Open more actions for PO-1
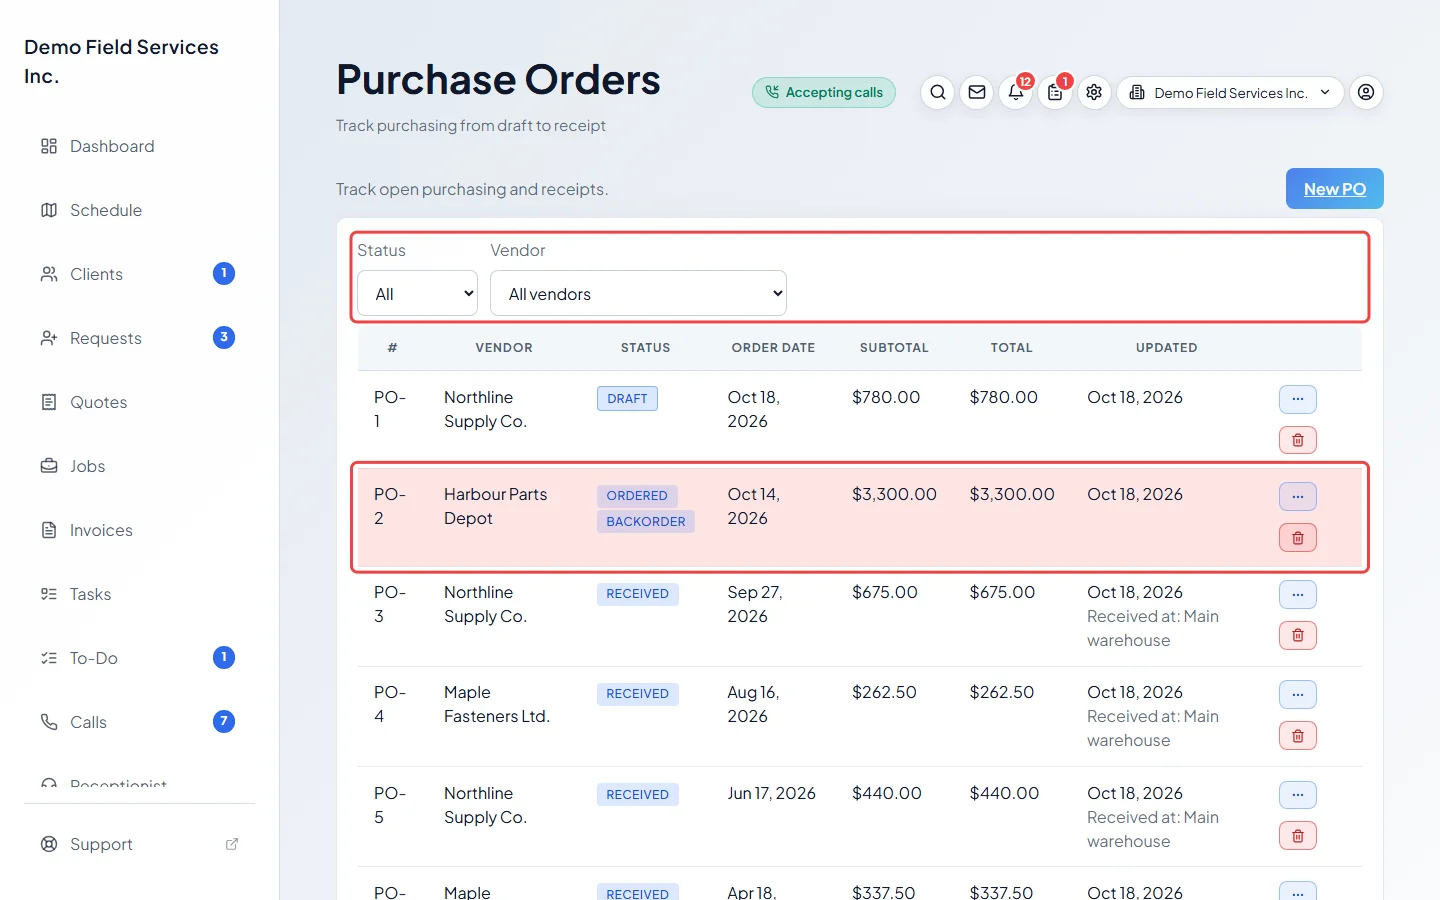 [1298, 399]
